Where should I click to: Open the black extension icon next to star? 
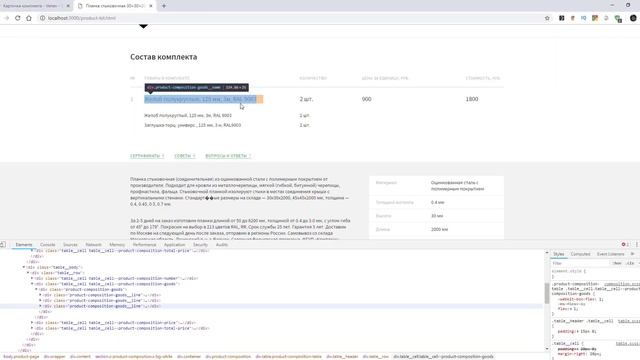point(562,18)
